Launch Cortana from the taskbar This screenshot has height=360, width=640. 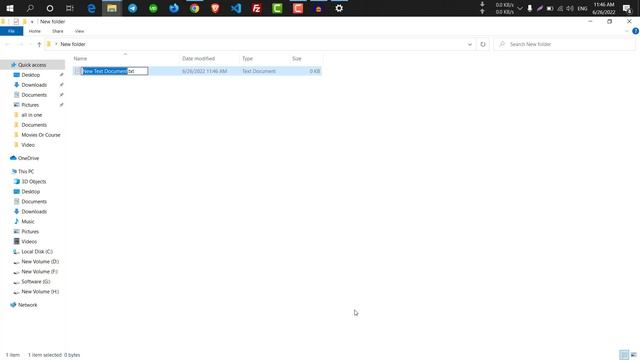point(50,8)
